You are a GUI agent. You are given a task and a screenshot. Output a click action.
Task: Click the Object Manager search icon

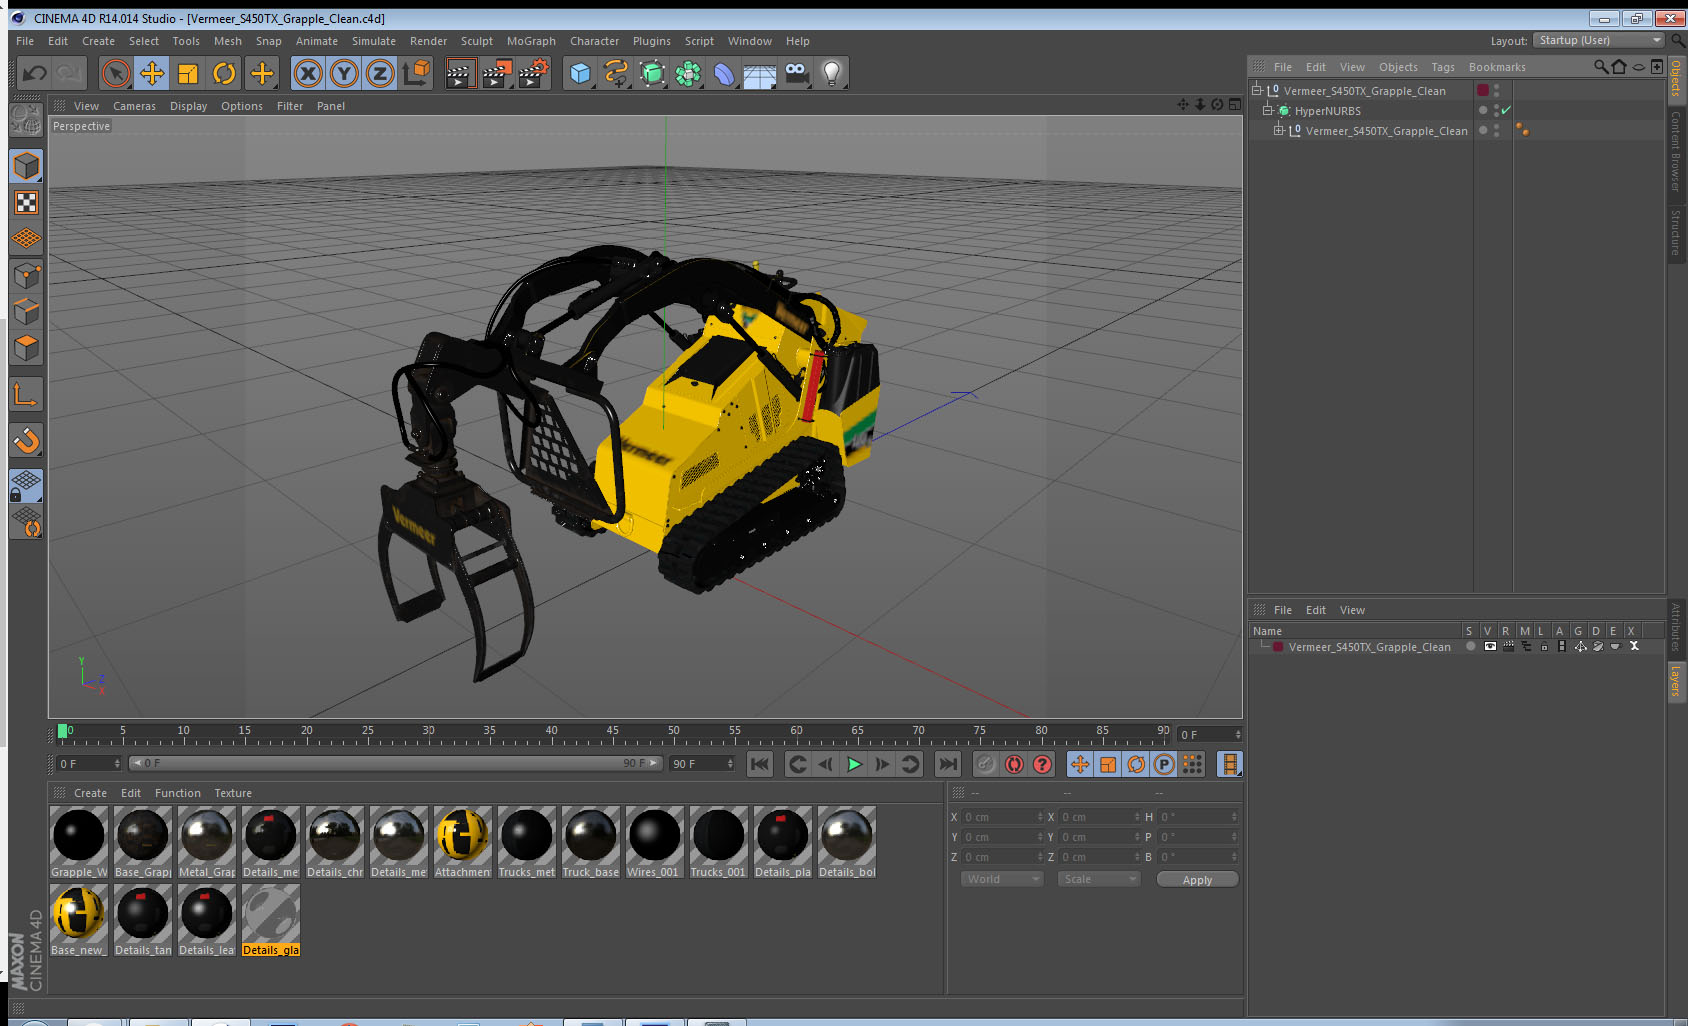[x=1600, y=67]
